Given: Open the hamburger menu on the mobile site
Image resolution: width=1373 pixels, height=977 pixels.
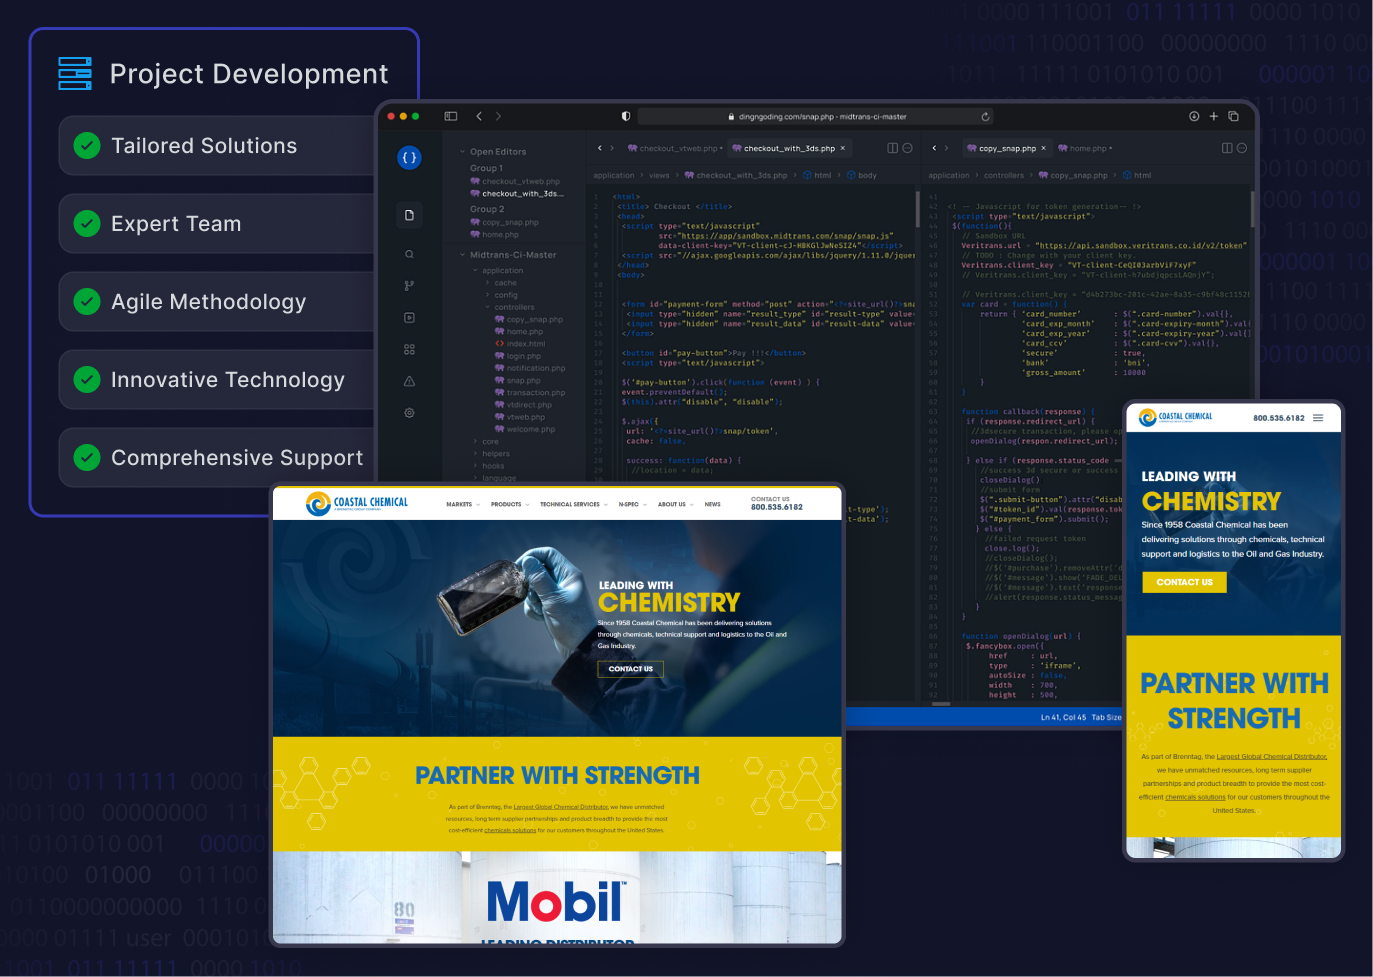Looking at the screenshot, I should click(1318, 418).
